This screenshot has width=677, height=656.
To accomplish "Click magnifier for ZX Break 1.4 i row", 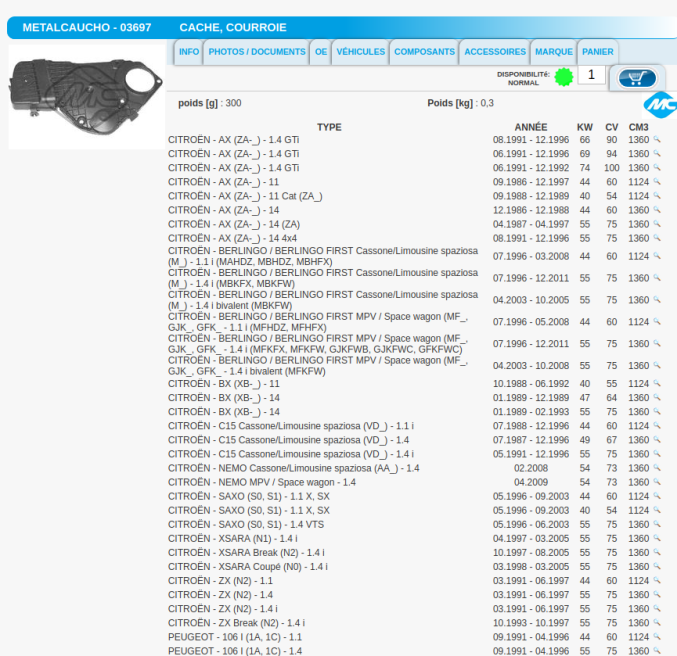I will pyautogui.click(x=658, y=623).
